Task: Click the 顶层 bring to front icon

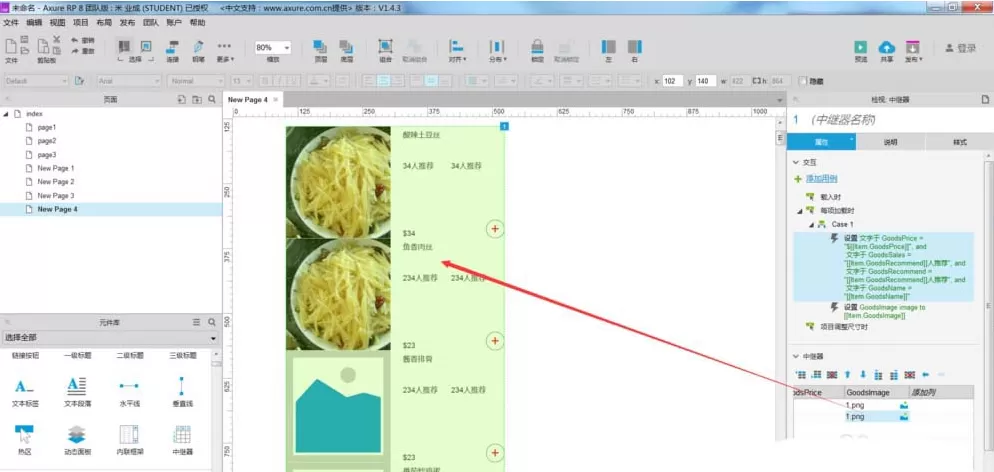Action: point(321,47)
